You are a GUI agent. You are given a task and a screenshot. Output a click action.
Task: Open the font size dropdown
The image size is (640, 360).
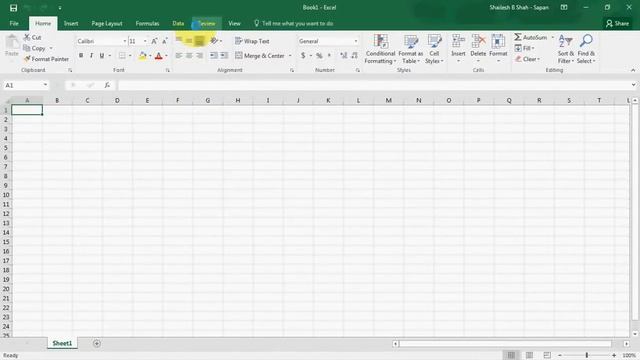pyautogui.click(x=145, y=41)
